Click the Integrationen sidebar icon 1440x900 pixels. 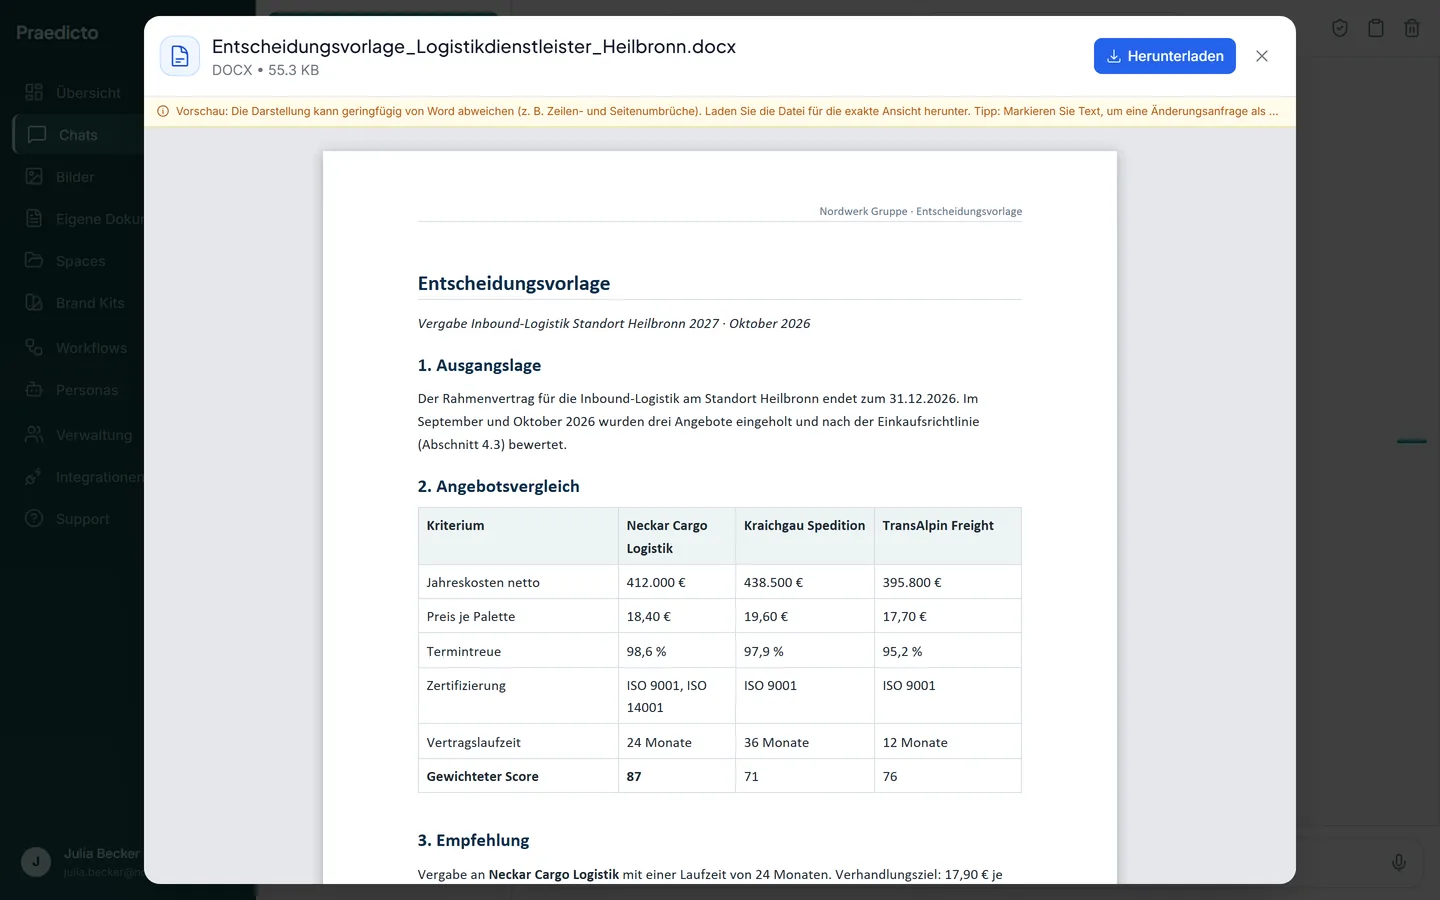[x=34, y=476]
